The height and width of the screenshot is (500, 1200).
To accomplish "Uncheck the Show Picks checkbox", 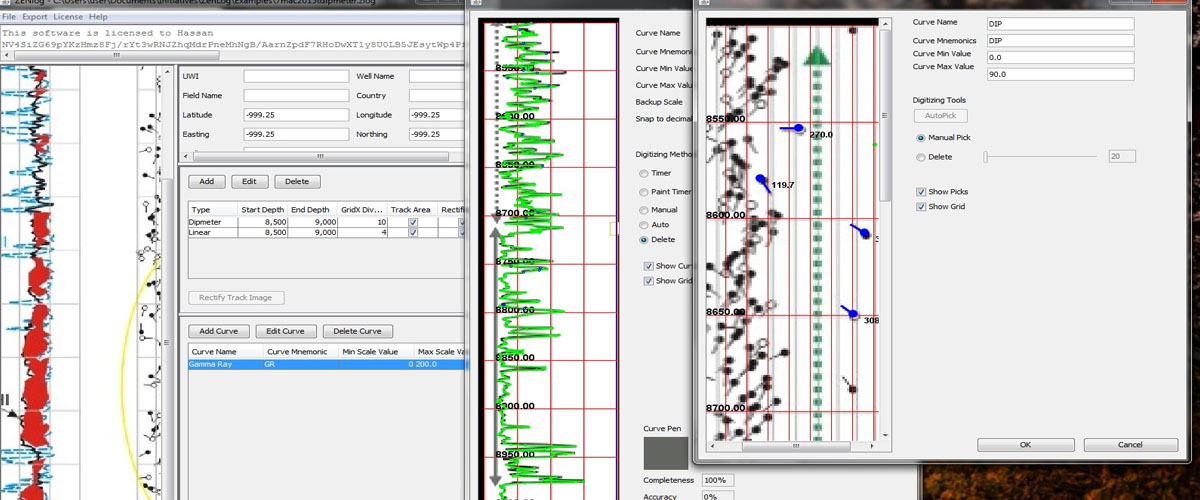I will [921, 191].
